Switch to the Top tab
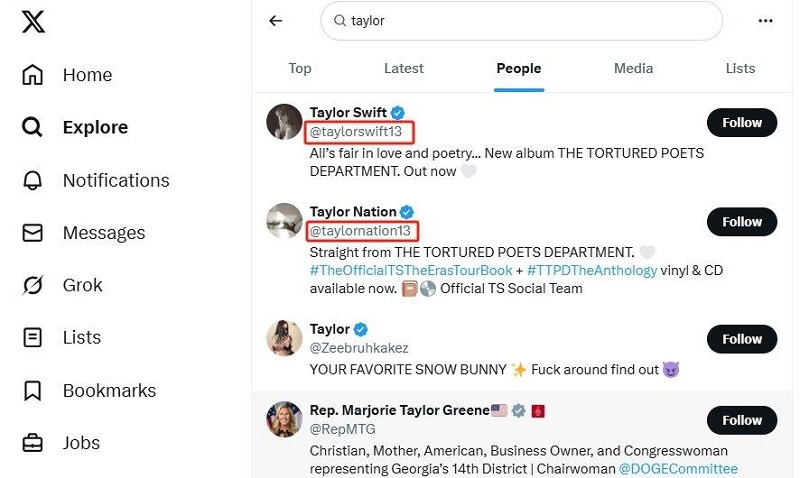The image size is (800, 478). [299, 68]
